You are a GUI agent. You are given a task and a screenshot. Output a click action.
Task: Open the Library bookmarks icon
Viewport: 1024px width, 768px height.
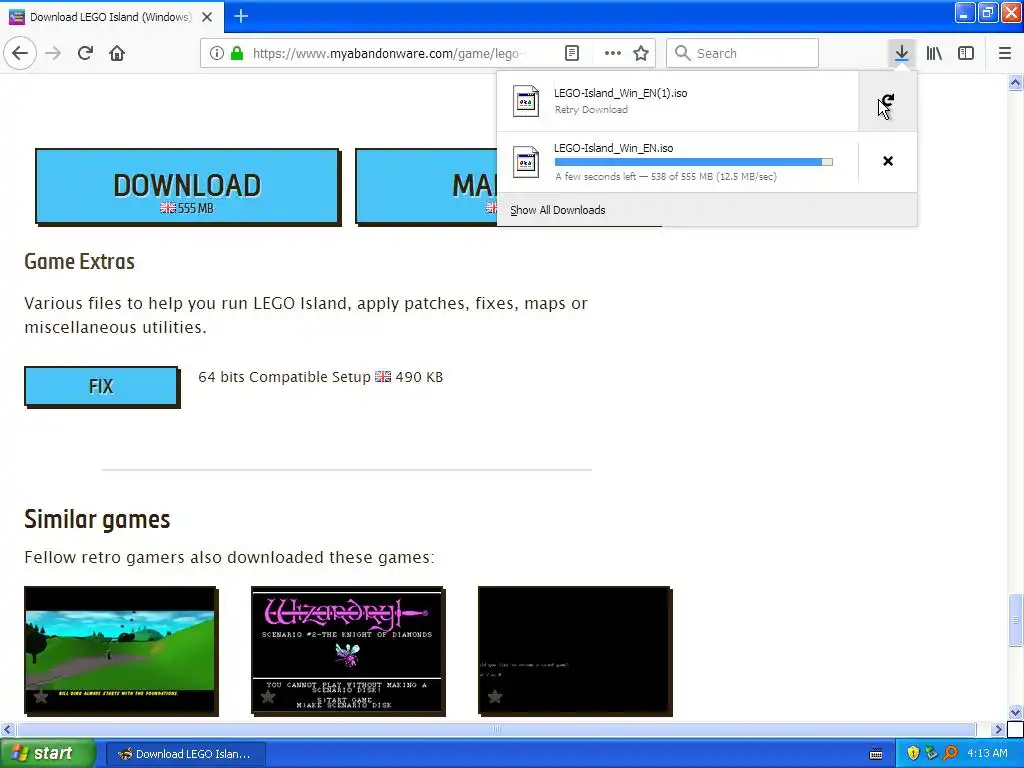pyautogui.click(x=934, y=53)
